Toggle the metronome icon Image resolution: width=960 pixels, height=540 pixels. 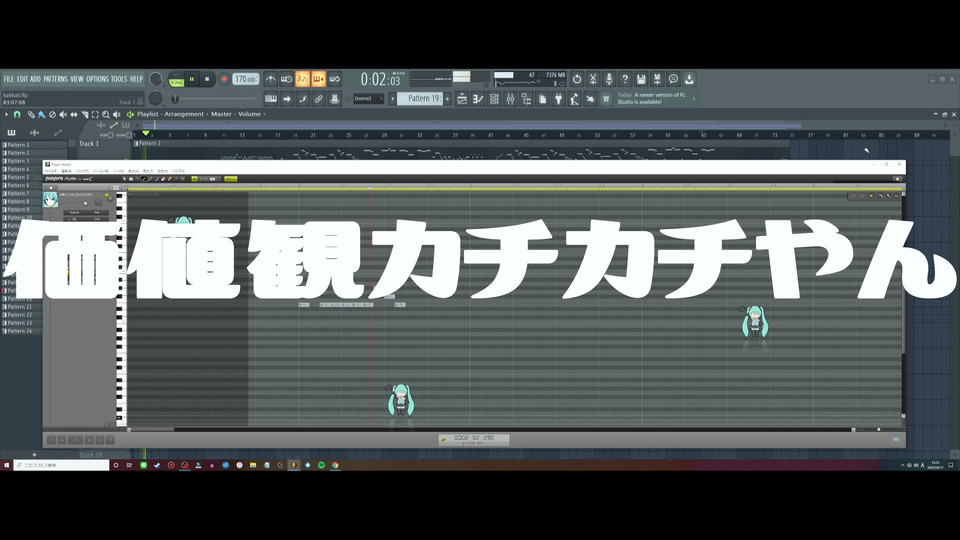(271, 79)
